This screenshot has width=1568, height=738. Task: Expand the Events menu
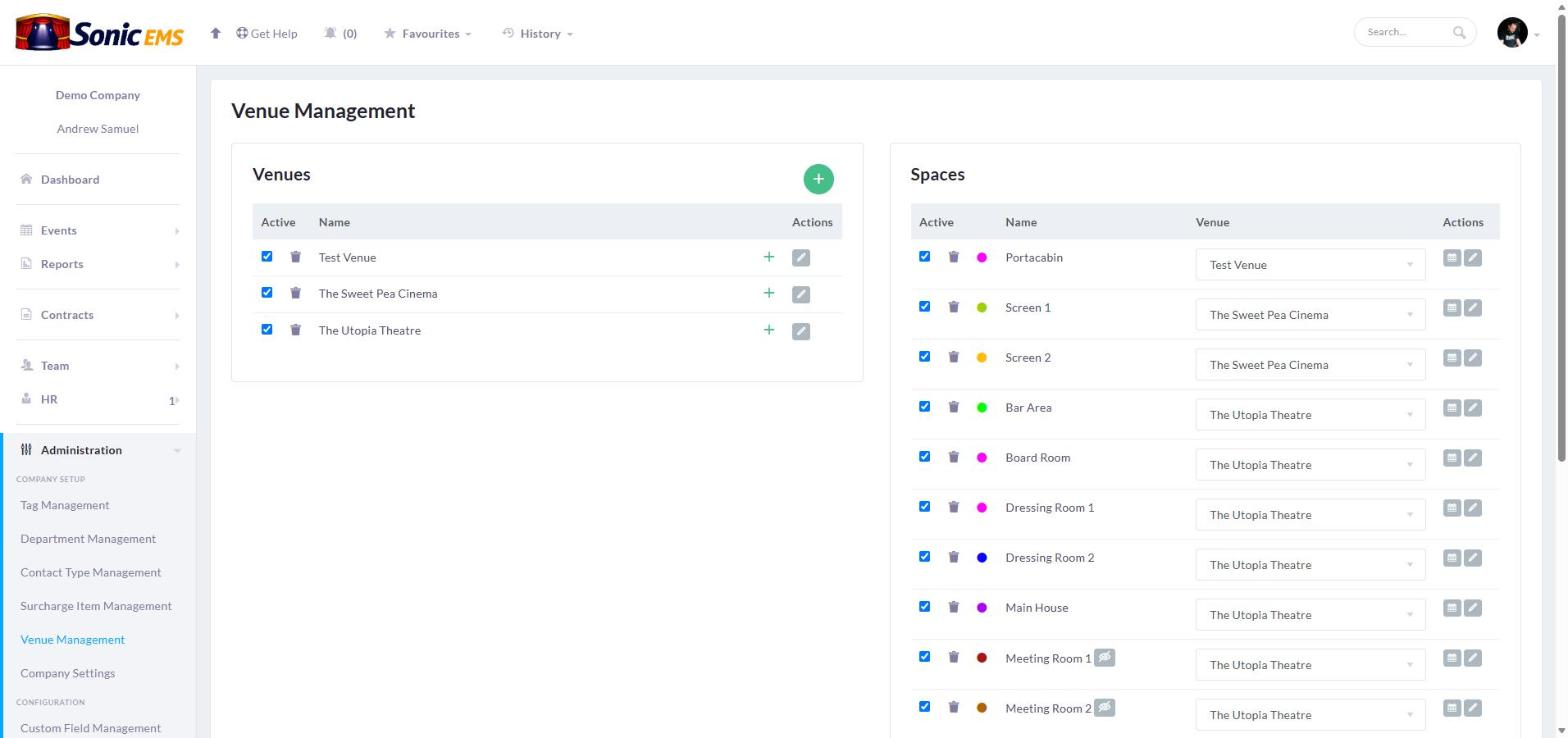(98, 230)
